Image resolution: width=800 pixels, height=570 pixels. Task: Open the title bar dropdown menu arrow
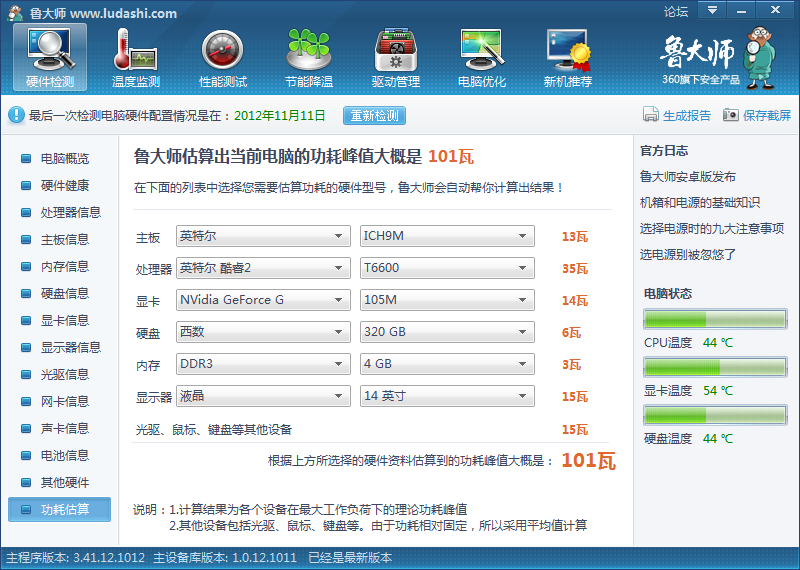[x=712, y=10]
